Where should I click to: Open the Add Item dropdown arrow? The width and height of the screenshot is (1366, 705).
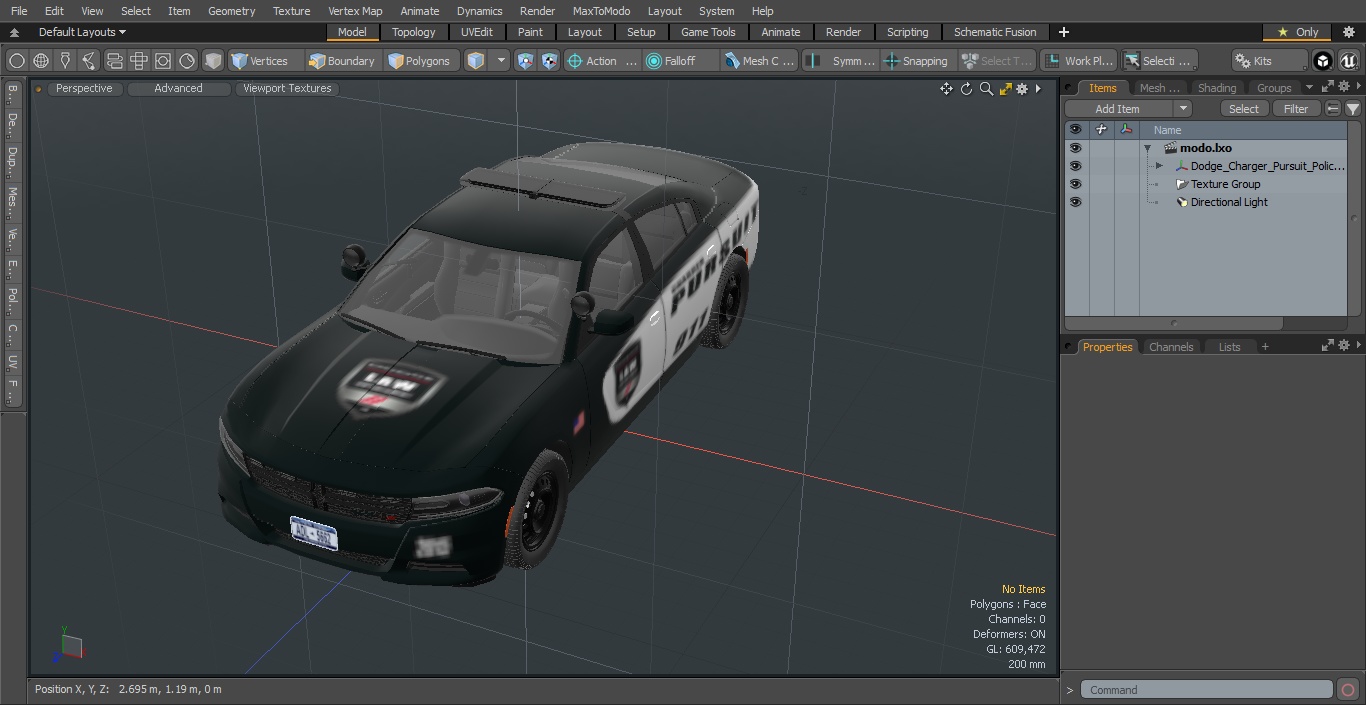coord(1183,109)
